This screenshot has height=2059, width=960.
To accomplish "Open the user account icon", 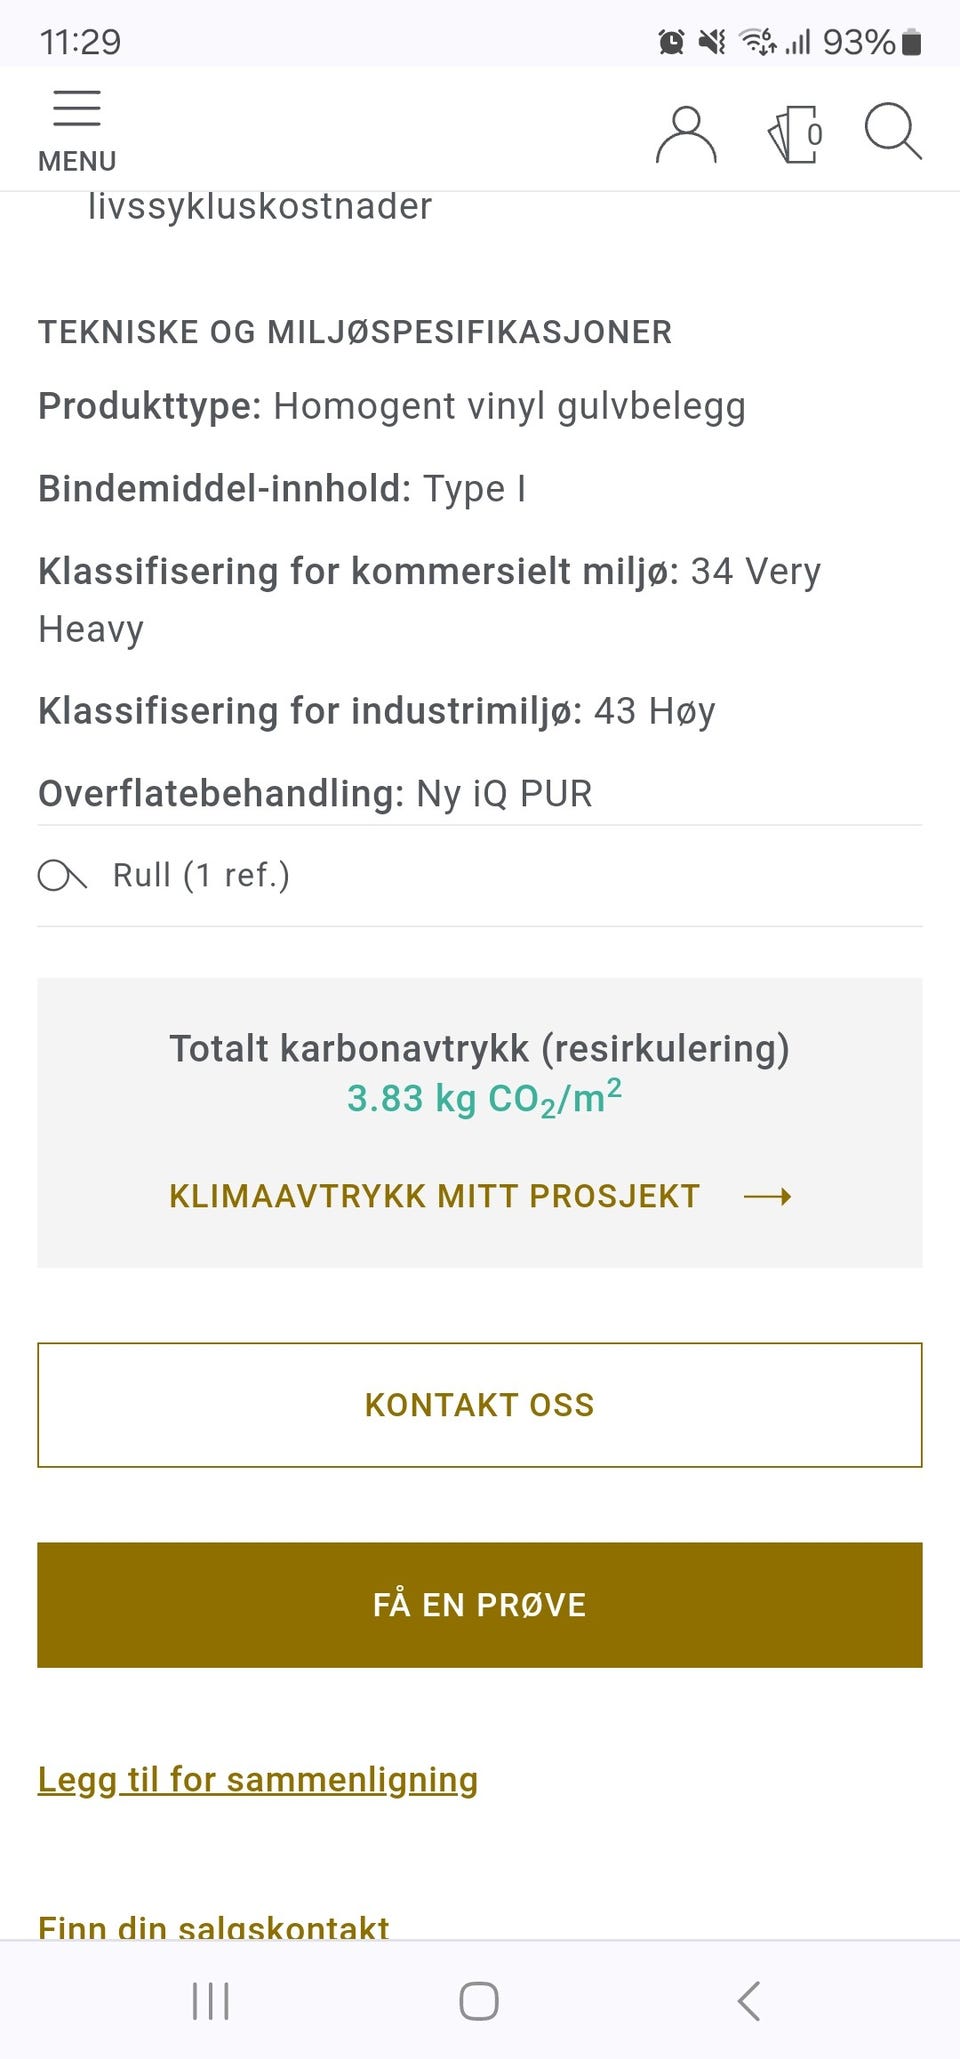I will 685,133.
